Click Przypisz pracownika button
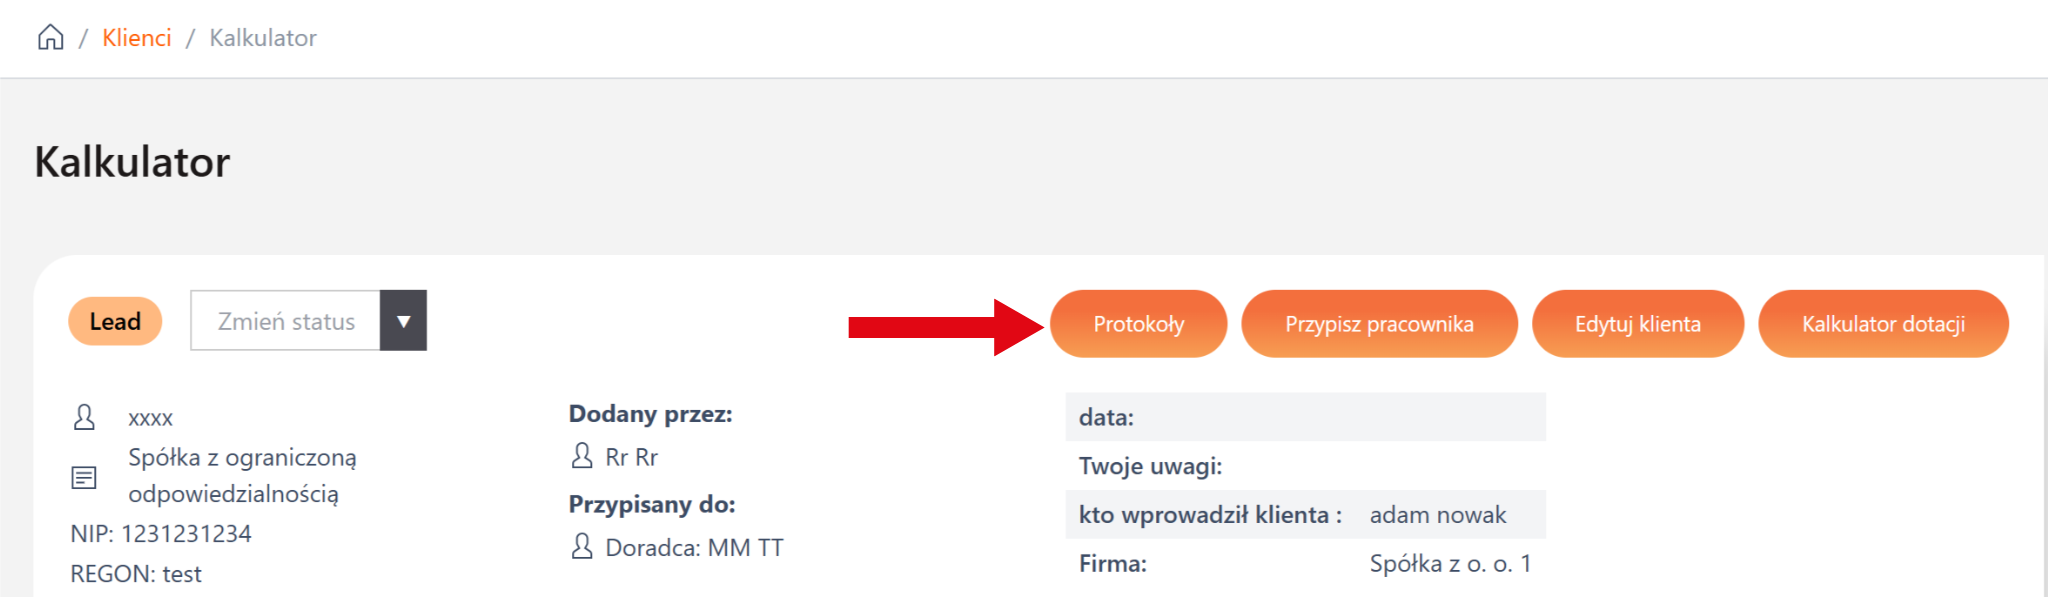 [1379, 324]
